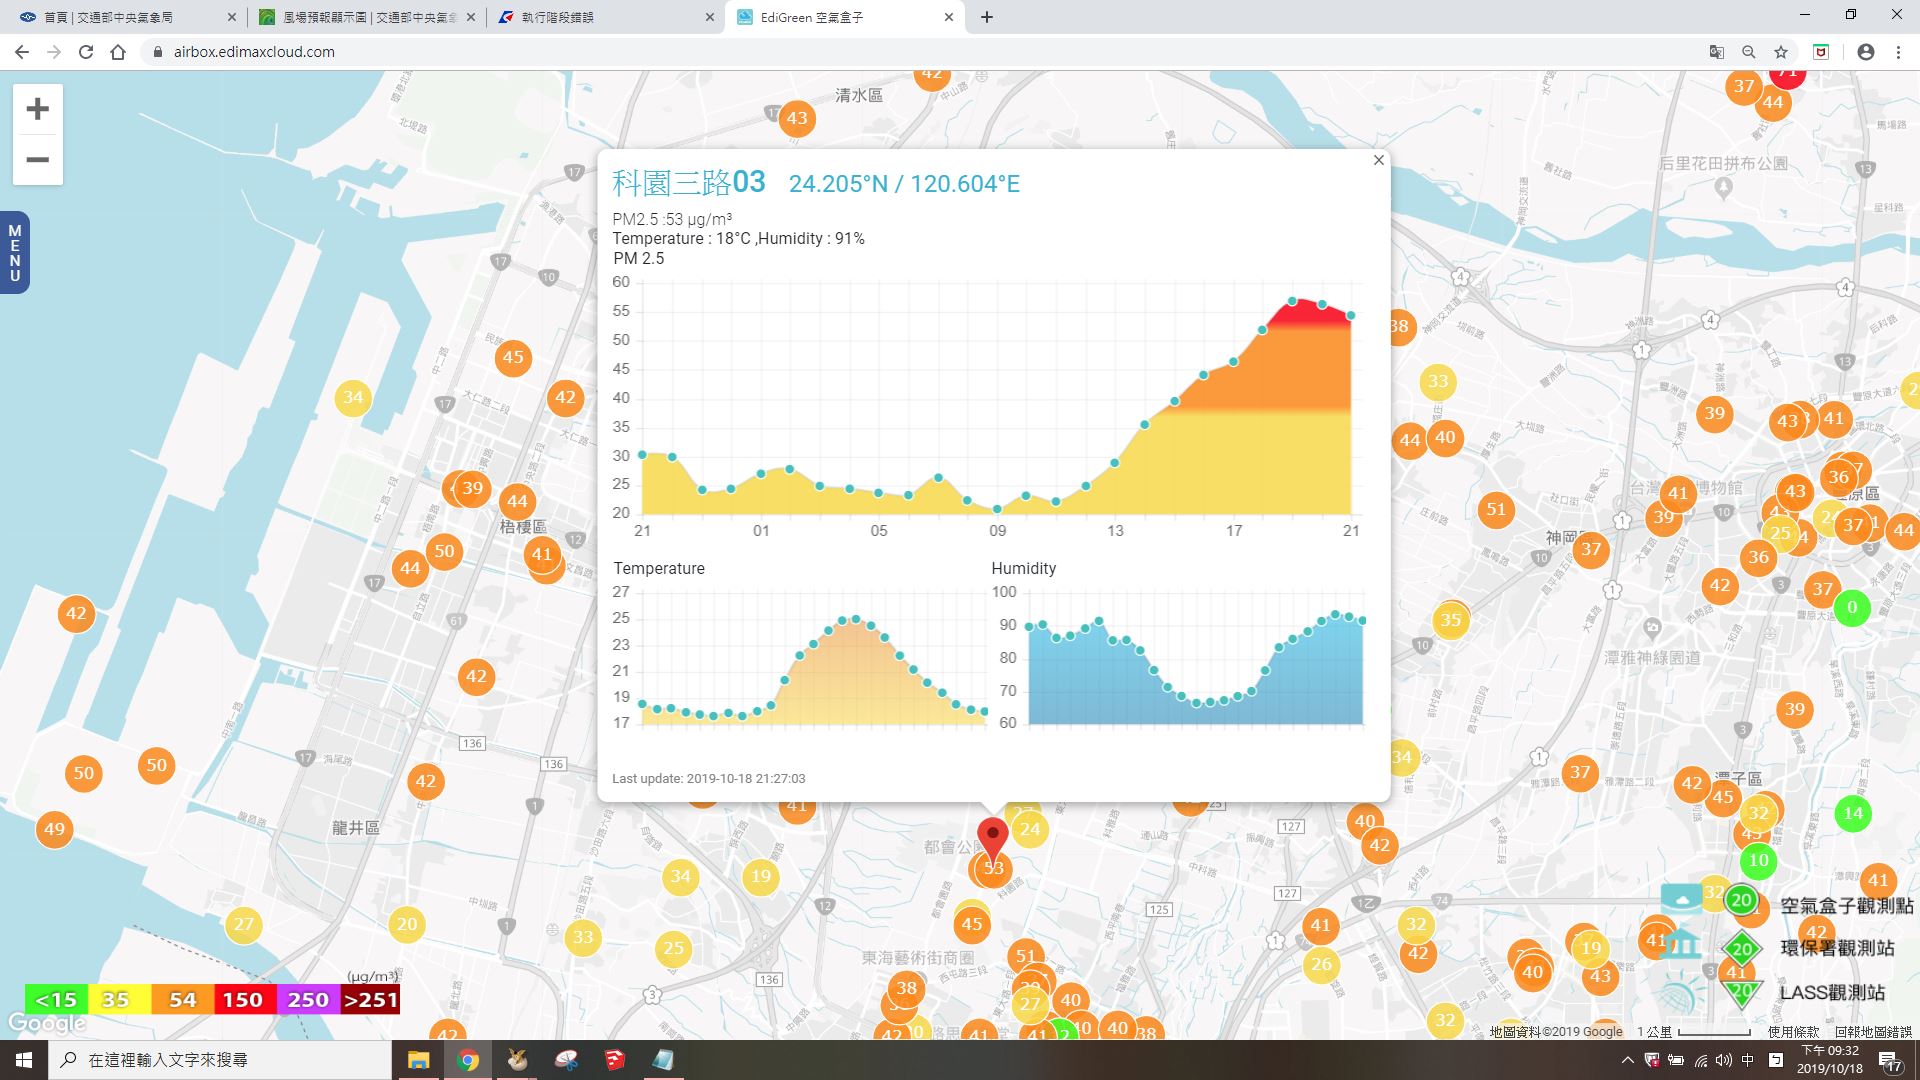The image size is (1920, 1080).
Task: Click the Last update timestamp text
Action: click(x=708, y=778)
